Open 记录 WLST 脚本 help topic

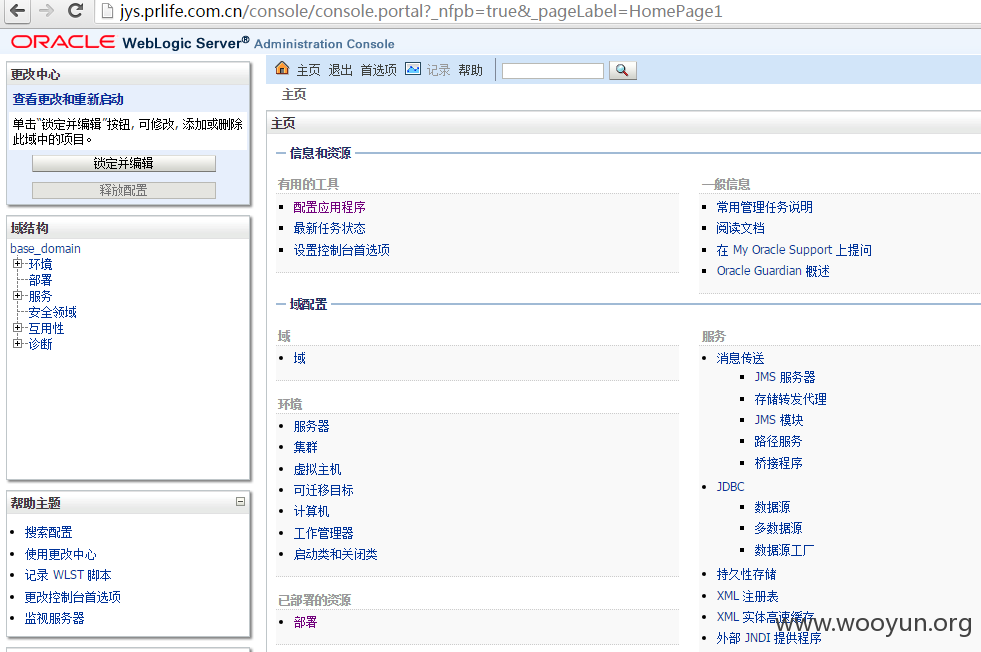click(x=68, y=575)
